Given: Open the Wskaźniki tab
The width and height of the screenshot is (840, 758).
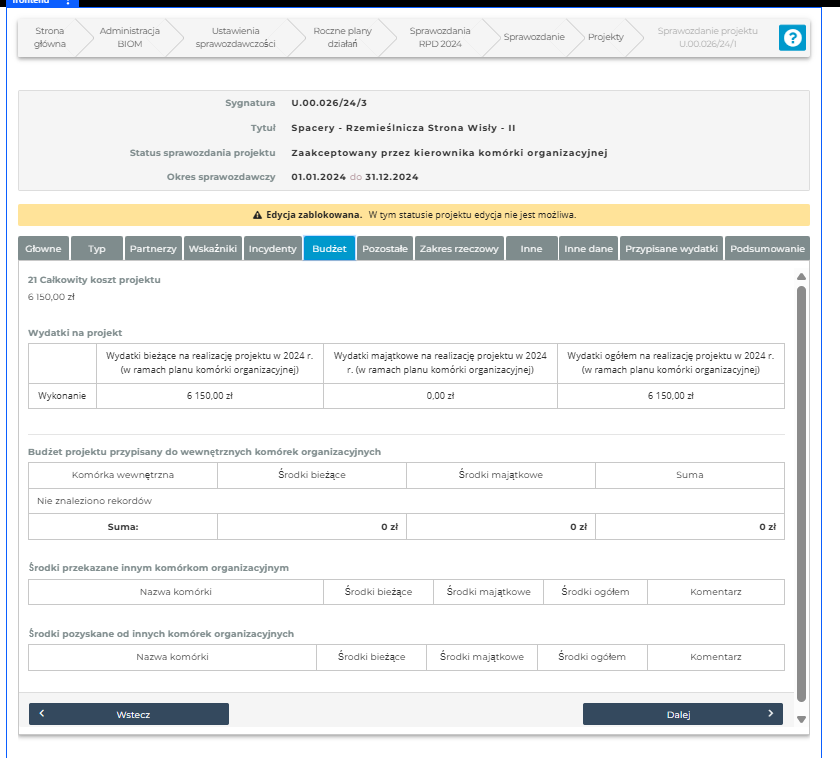Looking at the screenshot, I should (x=212, y=248).
